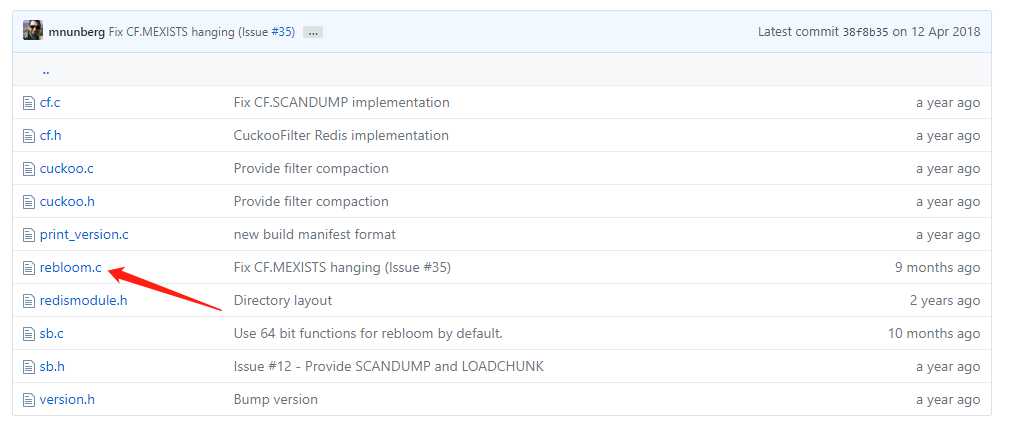
Task: Open 'Bump version' commit message
Action: (x=276, y=399)
